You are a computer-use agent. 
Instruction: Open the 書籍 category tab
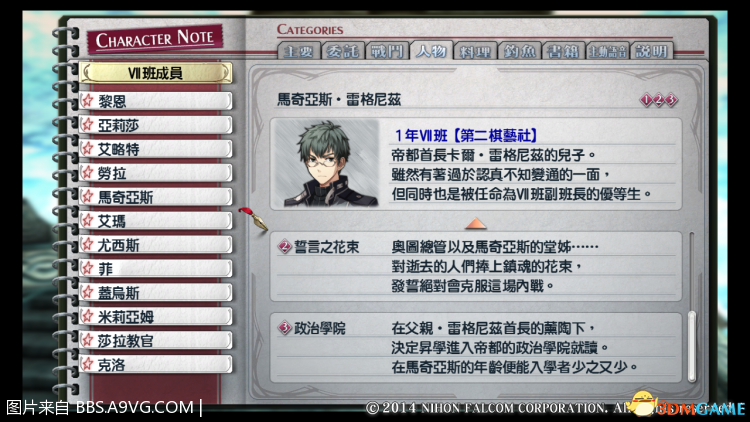pyautogui.click(x=563, y=51)
